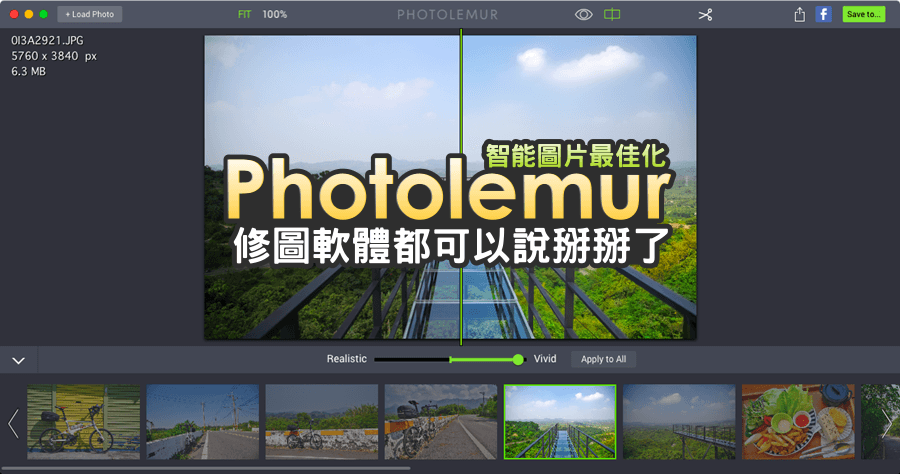Collapse the filmstrip with the chevron

(x=18, y=360)
